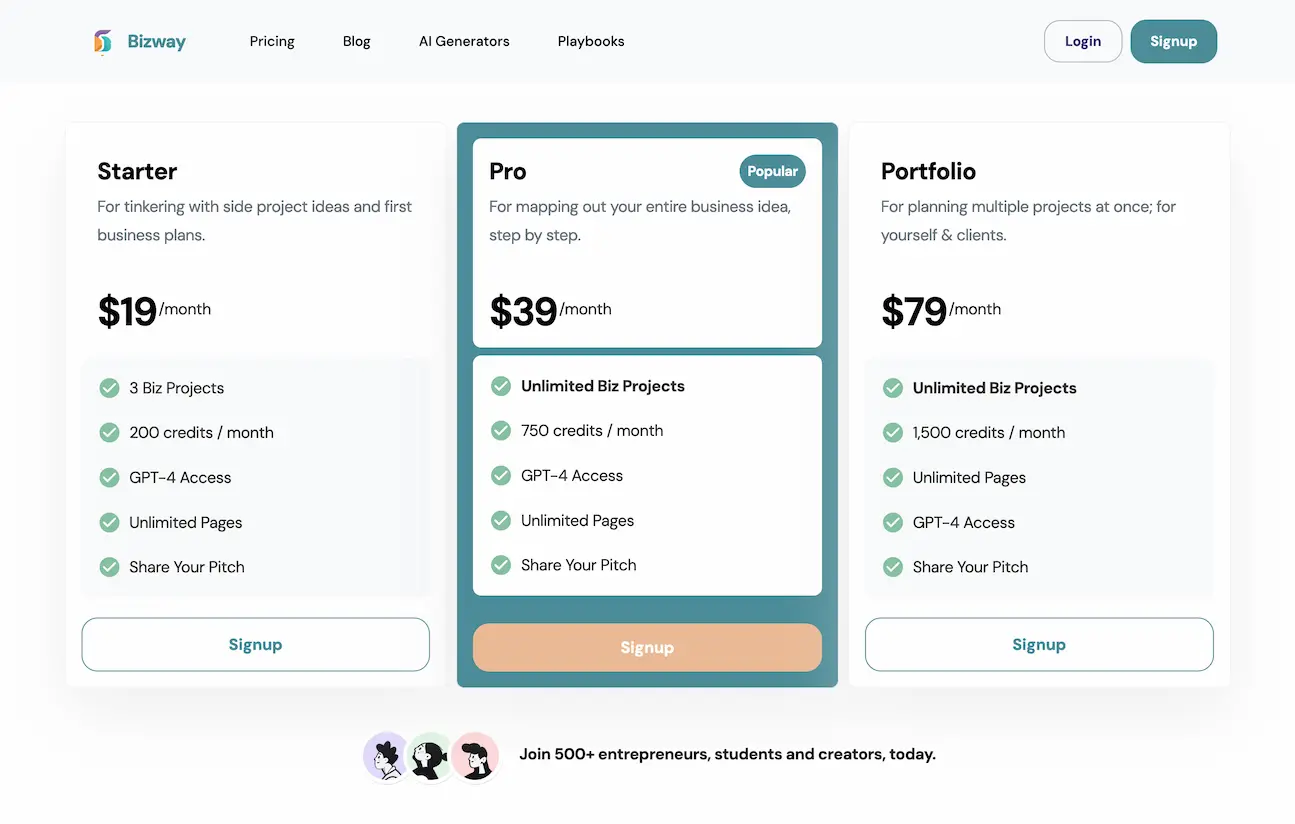Click the Bizway logo icon
Viewport: 1295px width, 824px height.
(103, 41)
